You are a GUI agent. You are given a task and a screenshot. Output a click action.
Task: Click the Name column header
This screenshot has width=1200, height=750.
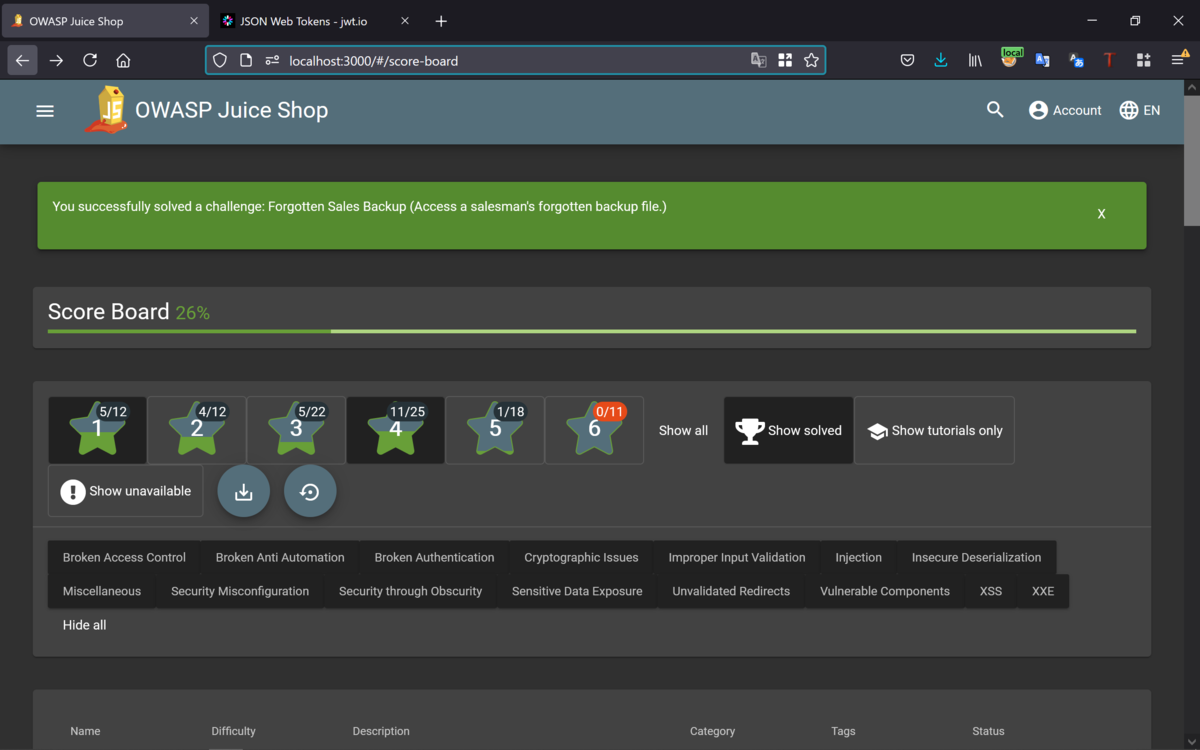85,731
